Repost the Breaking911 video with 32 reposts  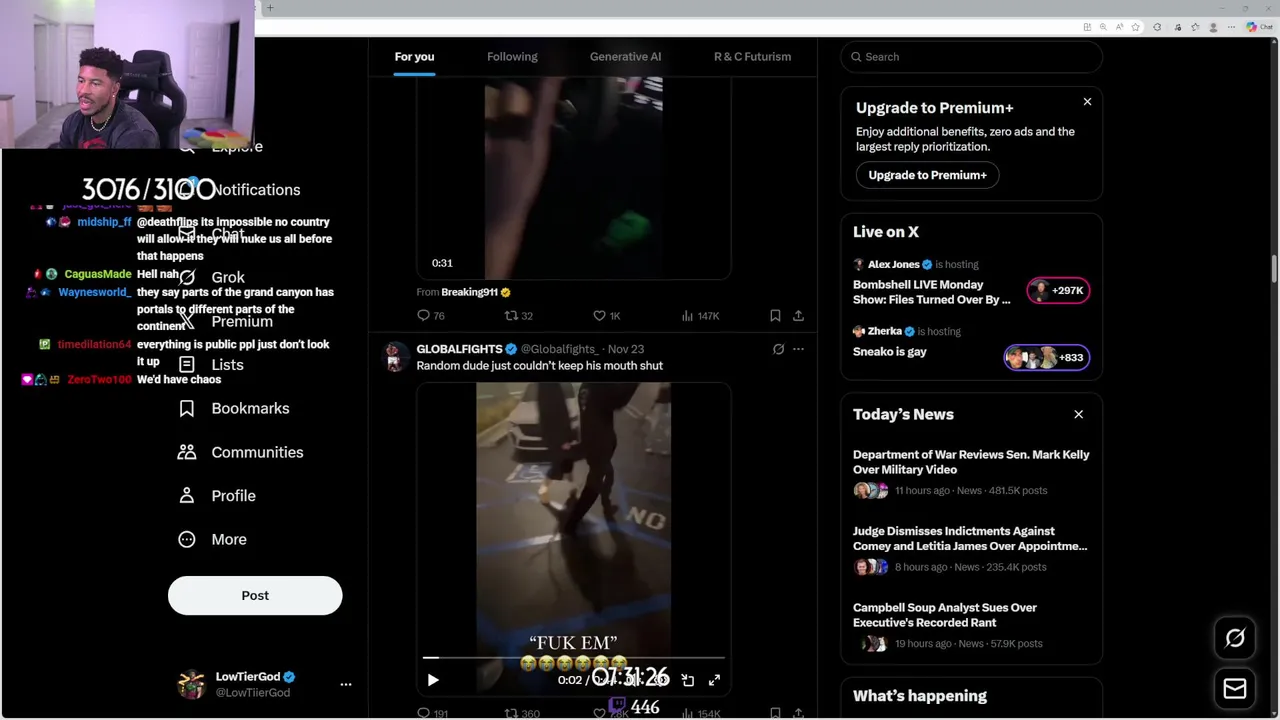(518, 316)
